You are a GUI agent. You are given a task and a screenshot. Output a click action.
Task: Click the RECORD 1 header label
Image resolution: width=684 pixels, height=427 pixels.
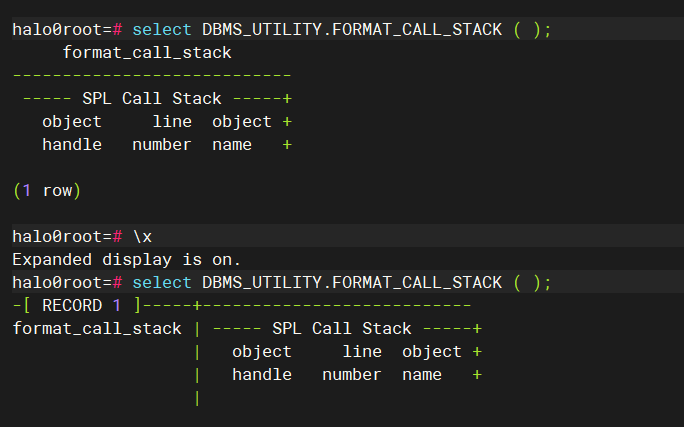tap(81, 305)
